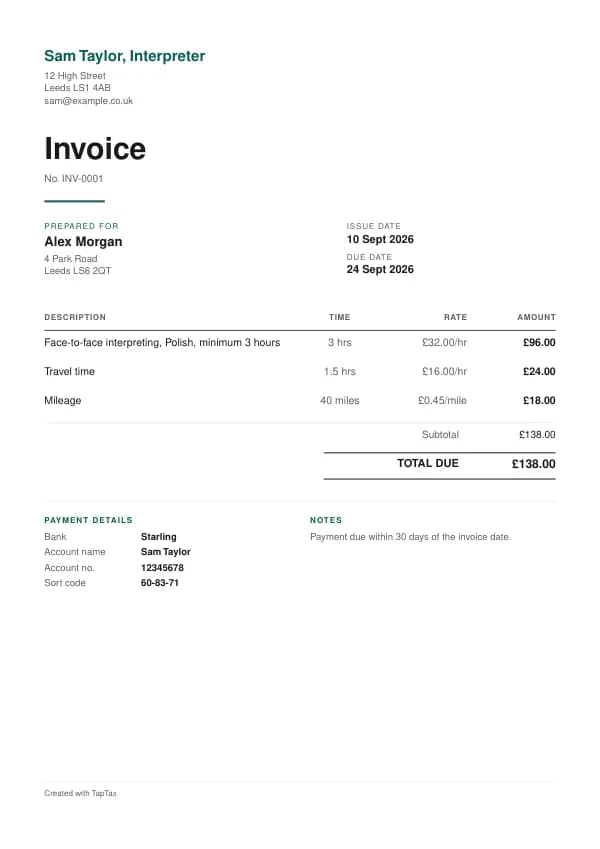600x849 pixels.
Task: Click the '£16.00/hr' rate cell
Action: [445, 371]
